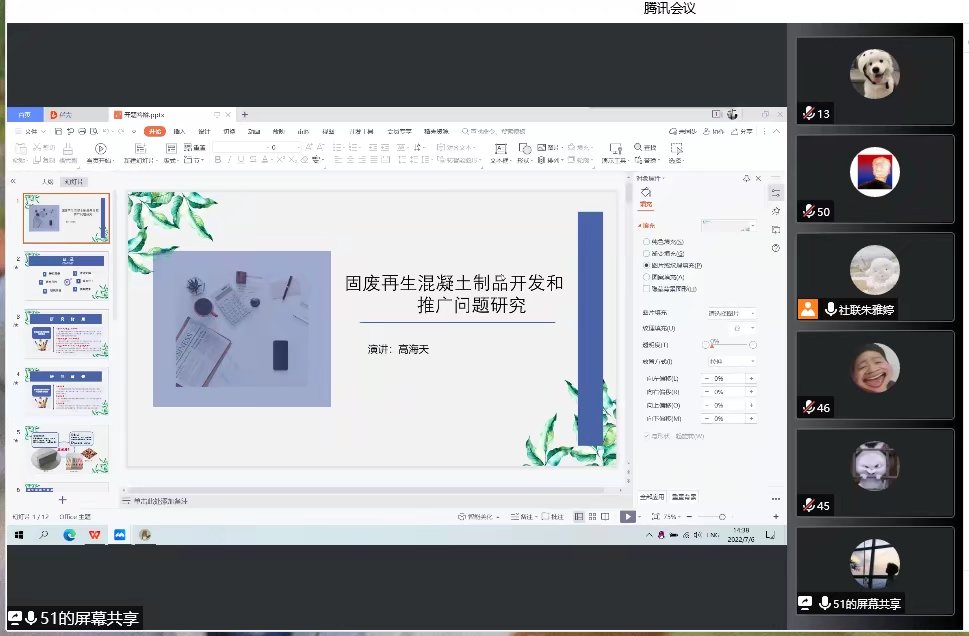This screenshot has width=969, height=636.
Task: Click the text box tool icon
Action: pos(500,149)
